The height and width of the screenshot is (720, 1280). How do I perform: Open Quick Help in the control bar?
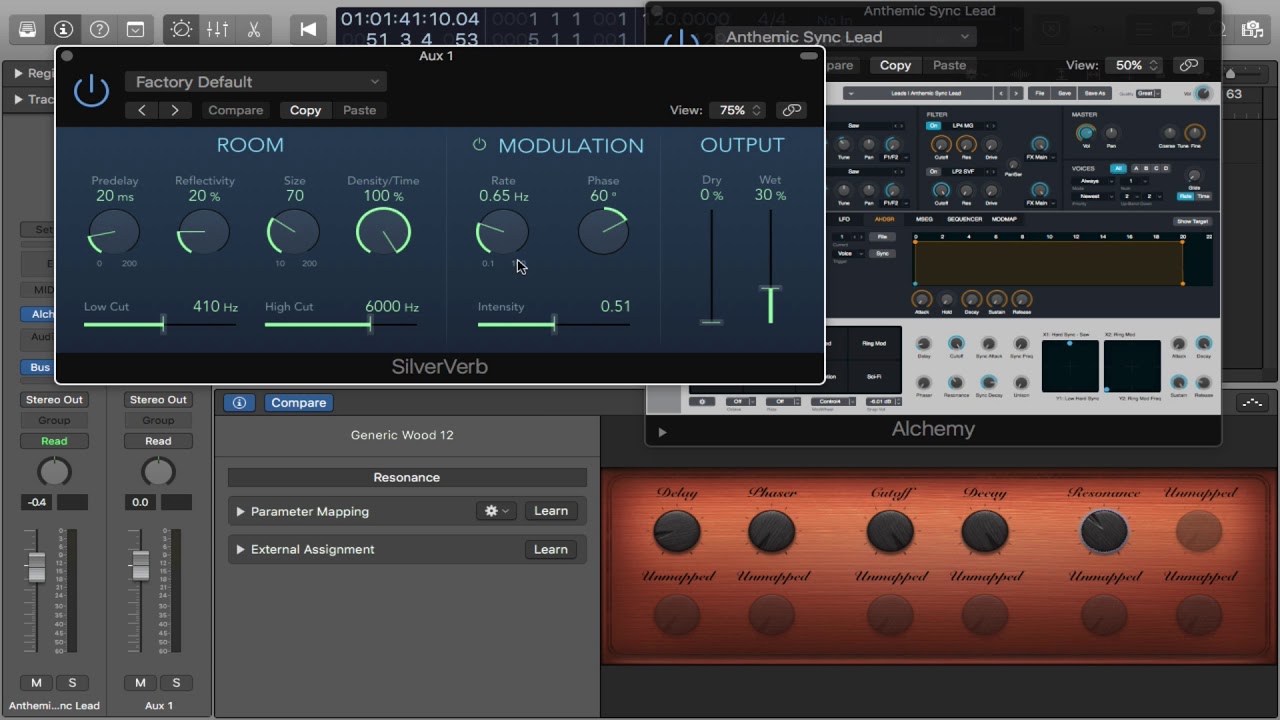[x=99, y=29]
